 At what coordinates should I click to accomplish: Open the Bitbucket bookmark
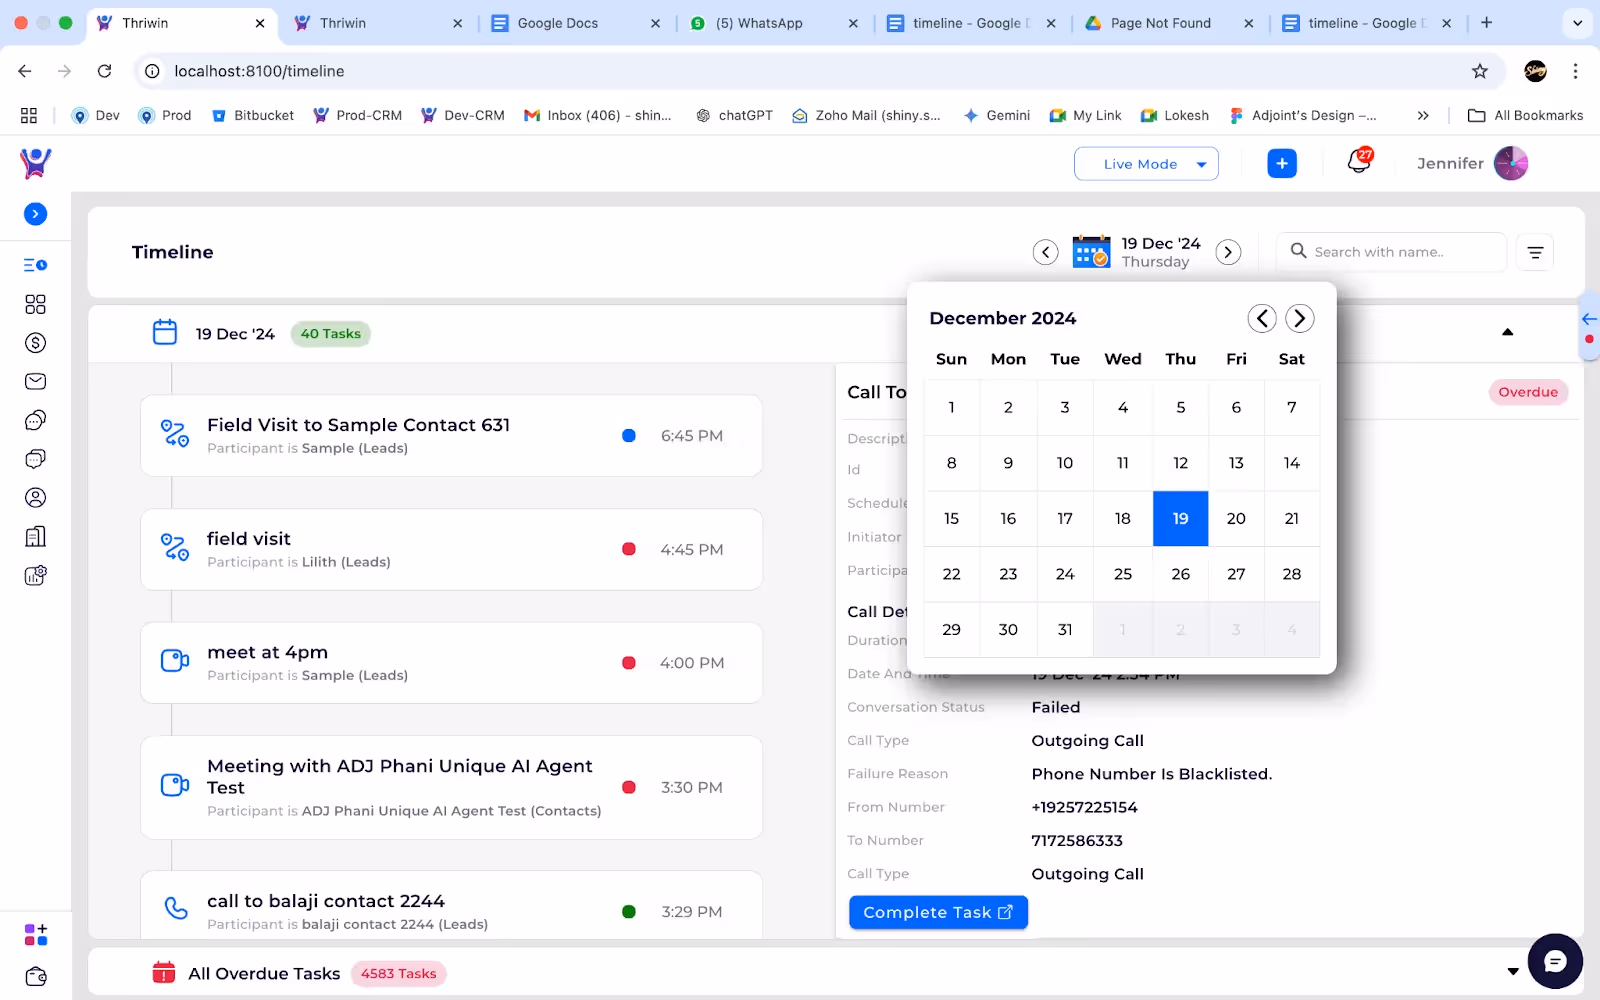point(253,116)
